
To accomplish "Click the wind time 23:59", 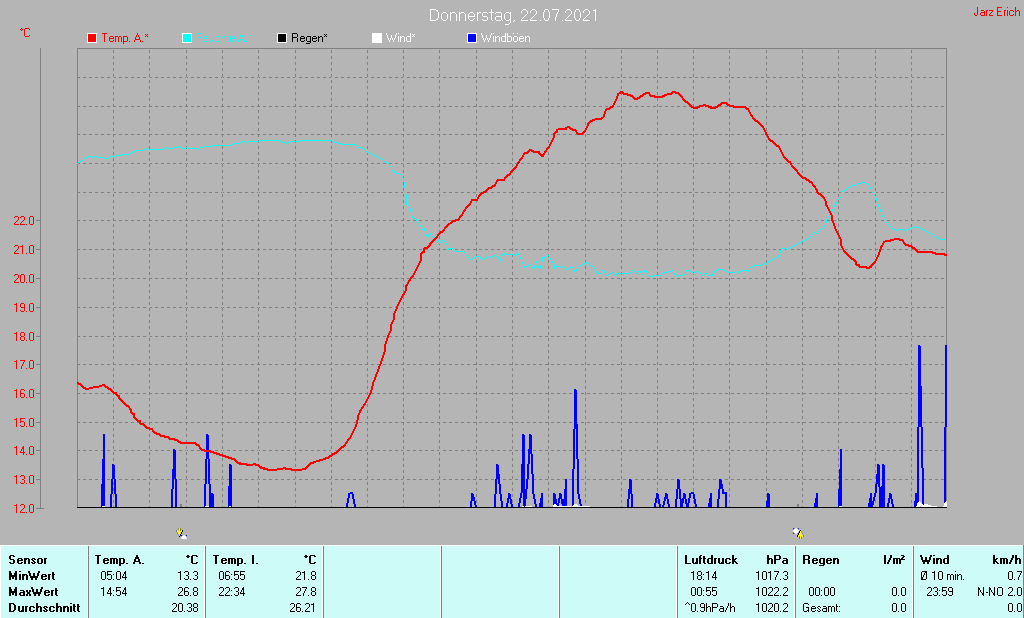I will pos(940,592).
